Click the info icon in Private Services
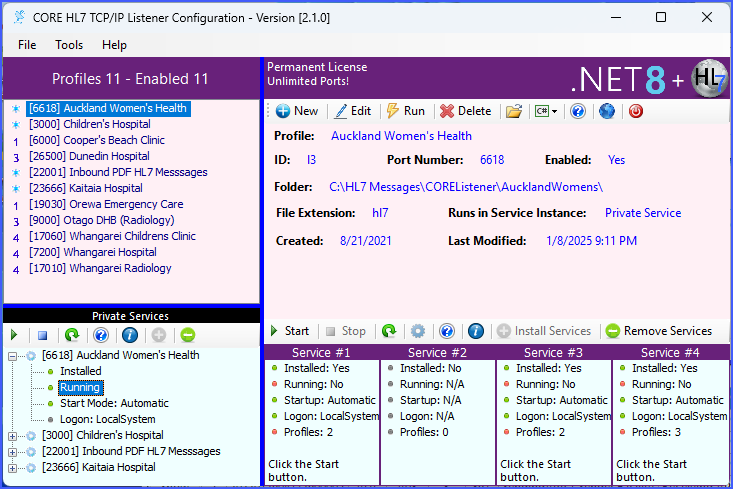Viewport: 733px width, 489px height. 130,335
